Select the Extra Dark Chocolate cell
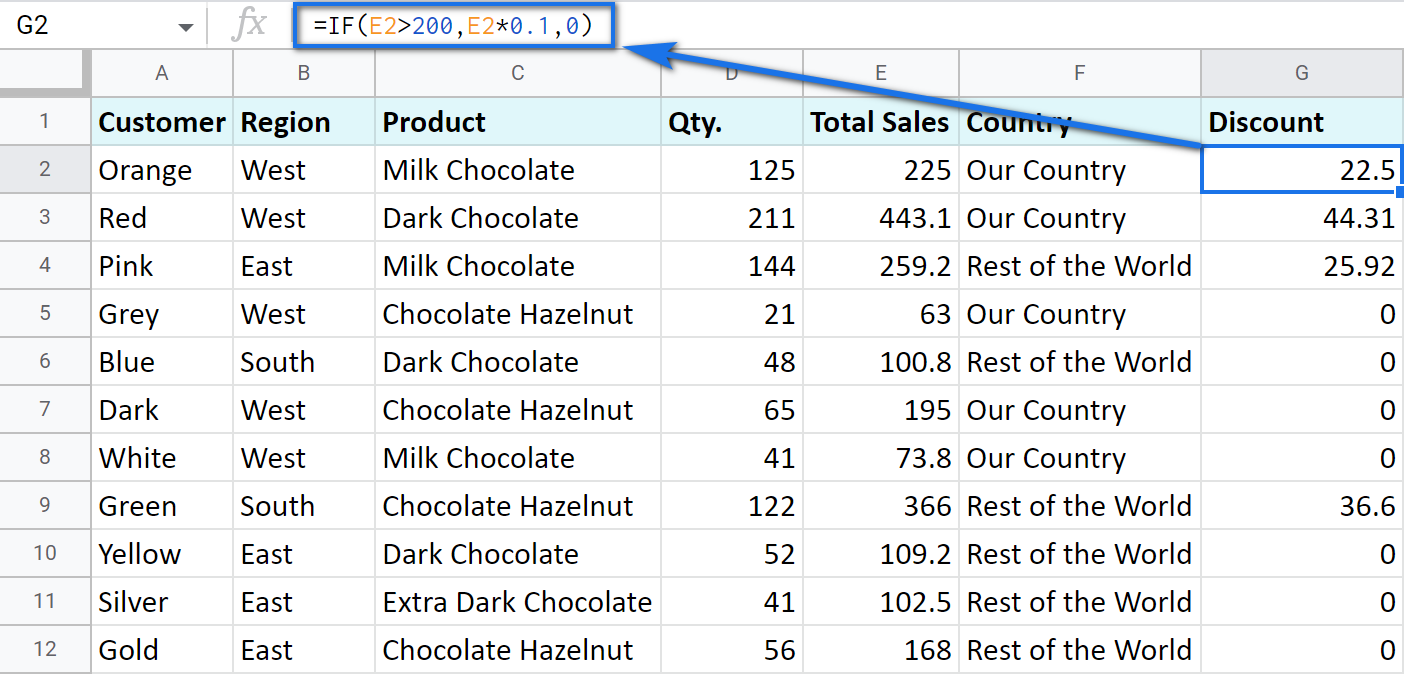 point(517,601)
